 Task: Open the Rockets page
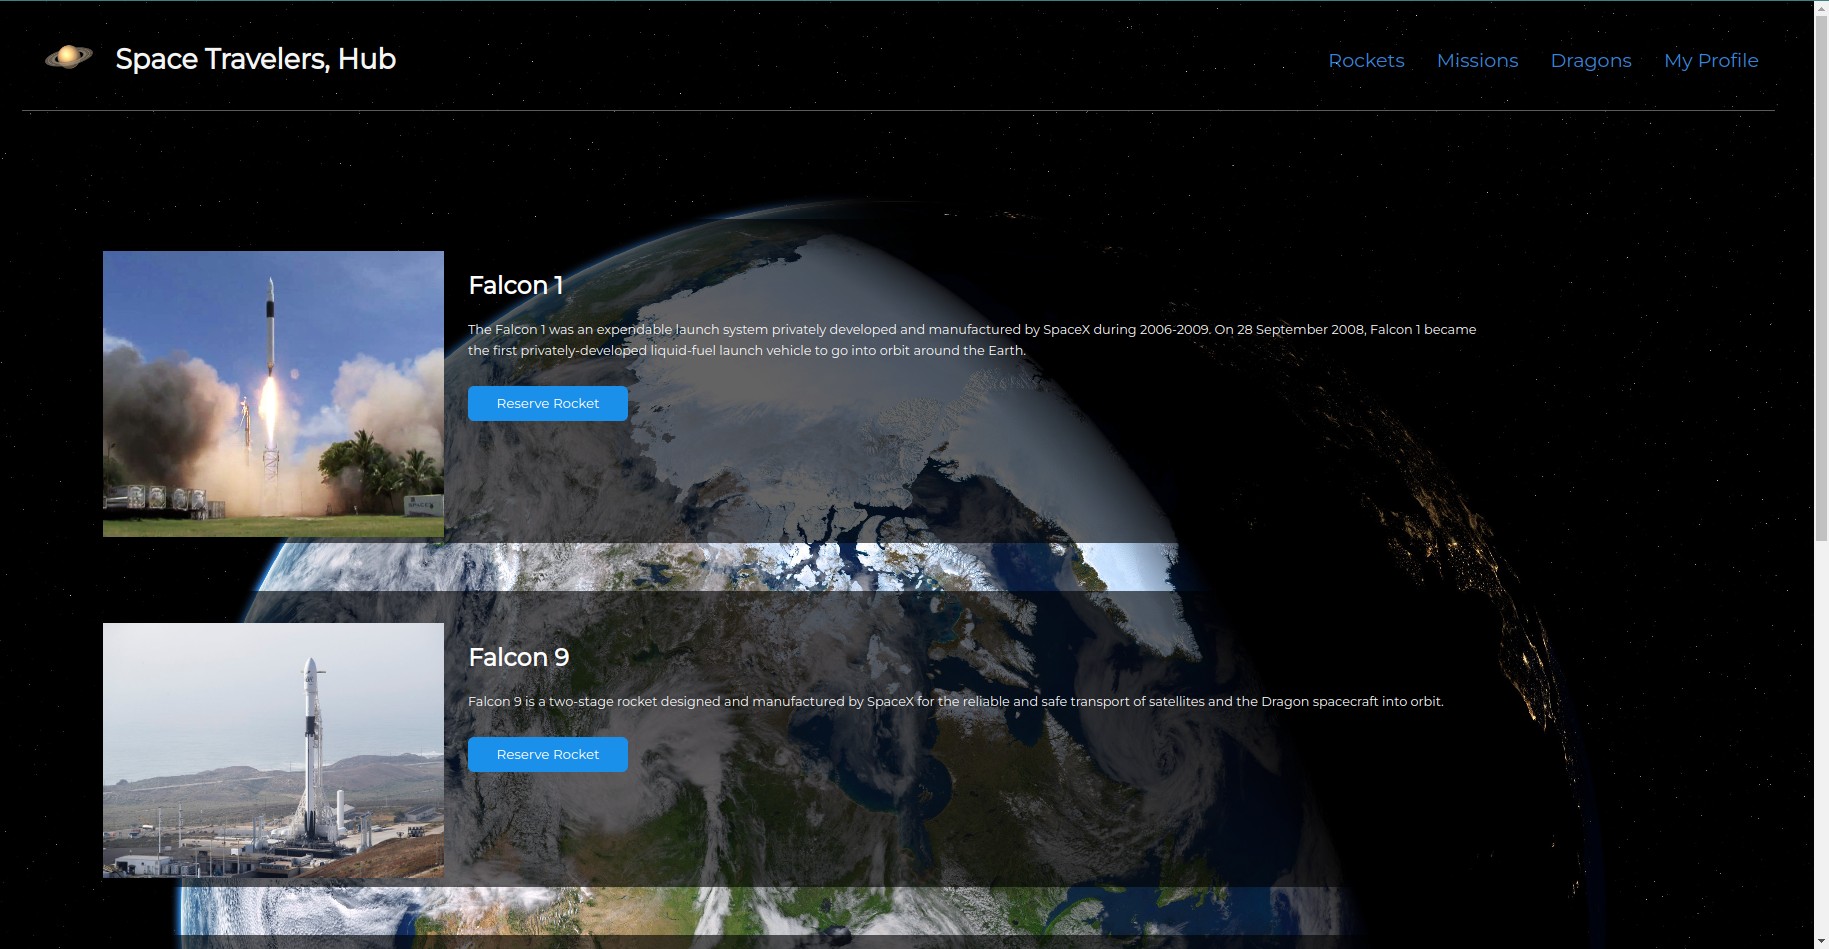1366,60
